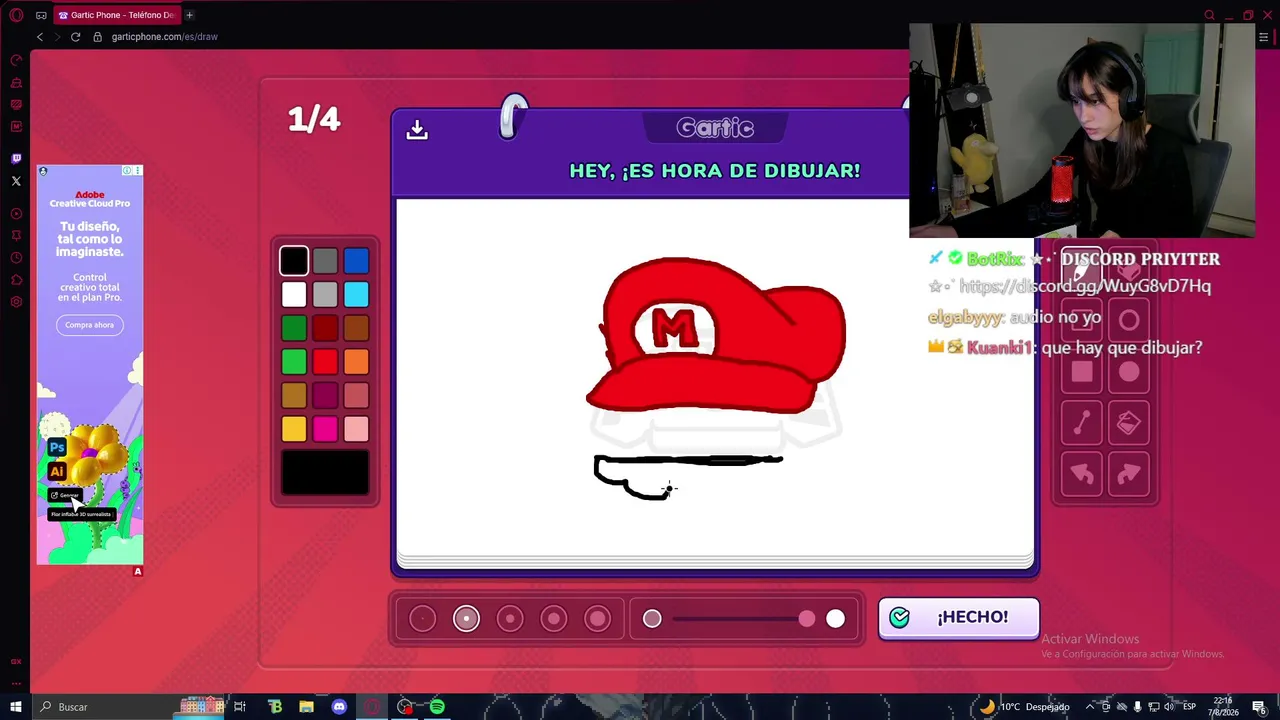This screenshot has width=1280, height=720.
Task: Click the Compra ahora button in Adobe ad
Action: [x=90, y=325]
